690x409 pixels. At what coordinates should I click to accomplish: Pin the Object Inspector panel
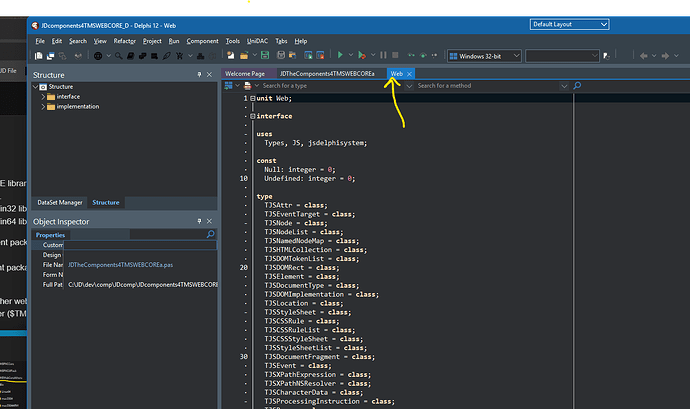[198, 221]
